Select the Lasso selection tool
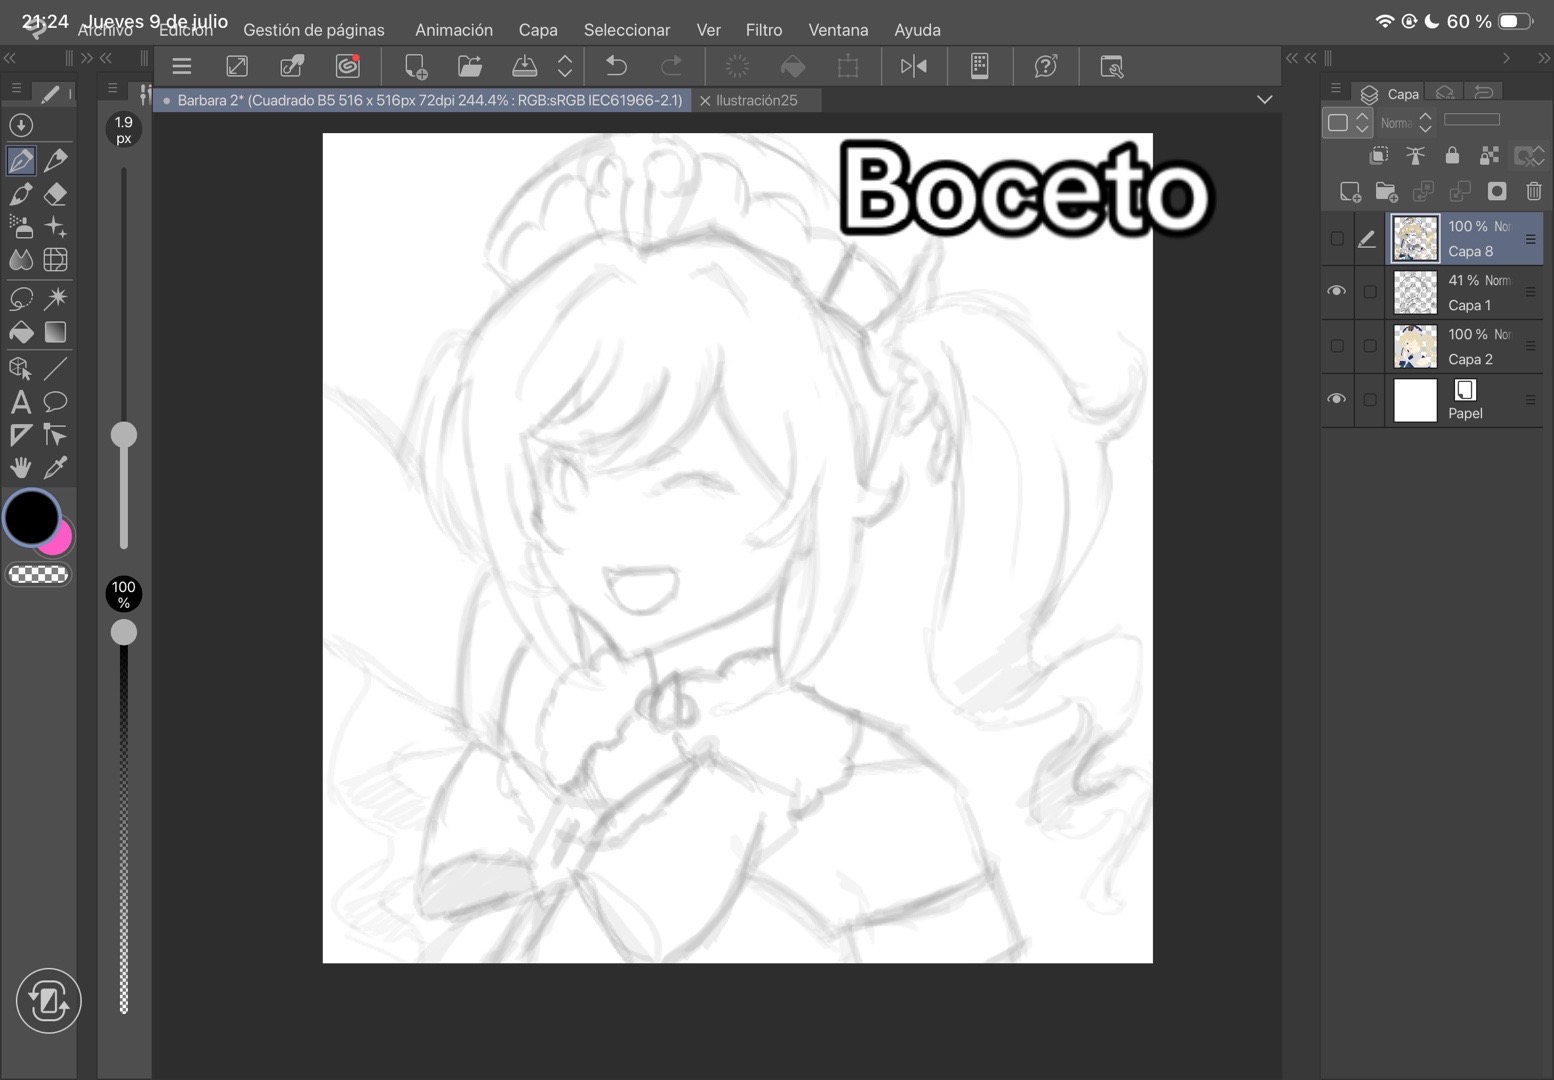Viewport: 1554px width, 1080px height. (21, 298)
